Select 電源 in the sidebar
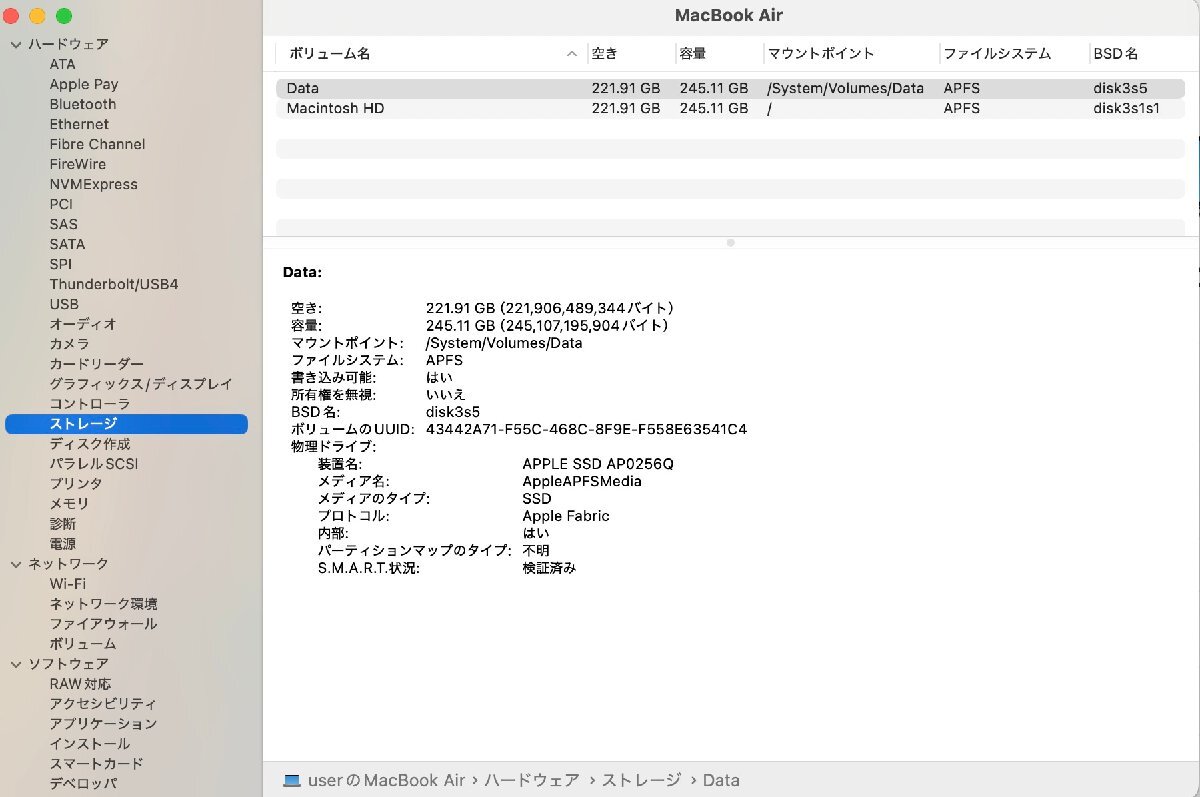 click(x=62, y=544)
